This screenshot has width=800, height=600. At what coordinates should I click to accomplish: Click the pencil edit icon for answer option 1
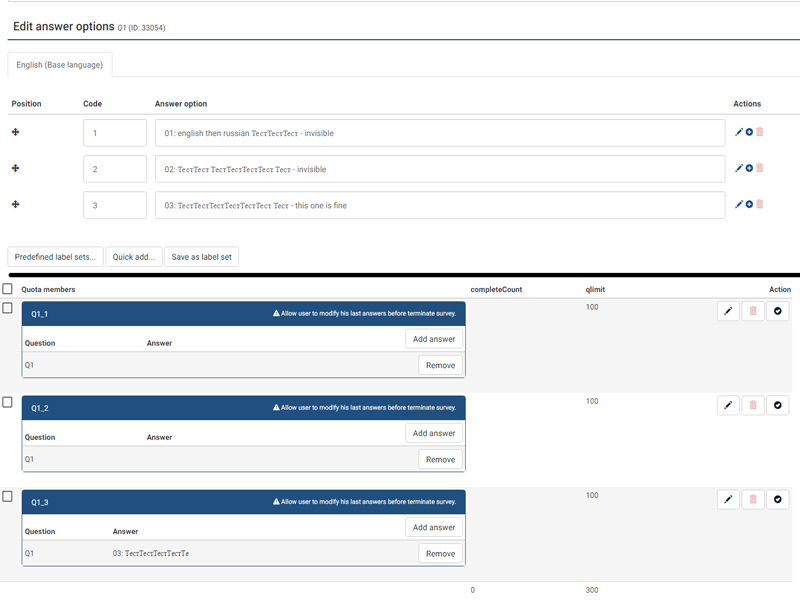pyautogui.click(x=739, y=132)
